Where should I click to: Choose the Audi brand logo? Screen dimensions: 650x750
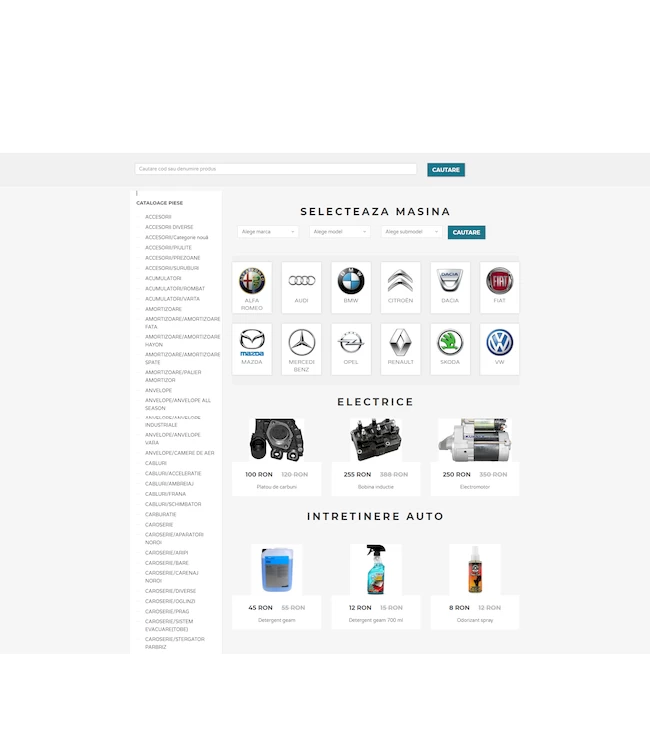(301, 281)
